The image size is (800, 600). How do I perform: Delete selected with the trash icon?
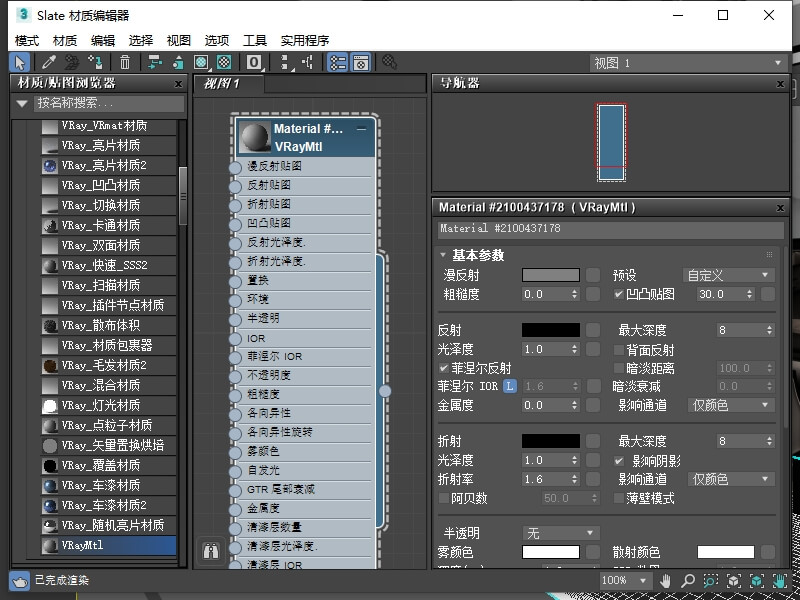click(x=125, y=63)
